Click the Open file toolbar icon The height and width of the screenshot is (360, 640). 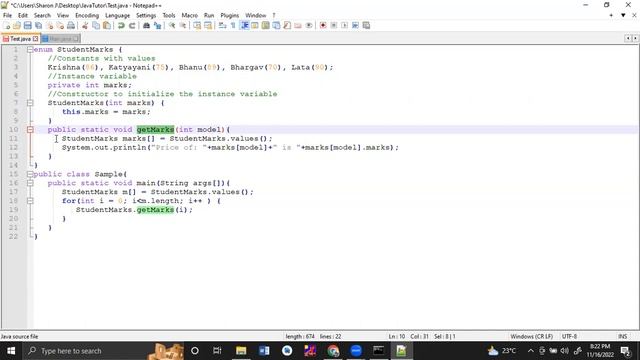point(17,26)
